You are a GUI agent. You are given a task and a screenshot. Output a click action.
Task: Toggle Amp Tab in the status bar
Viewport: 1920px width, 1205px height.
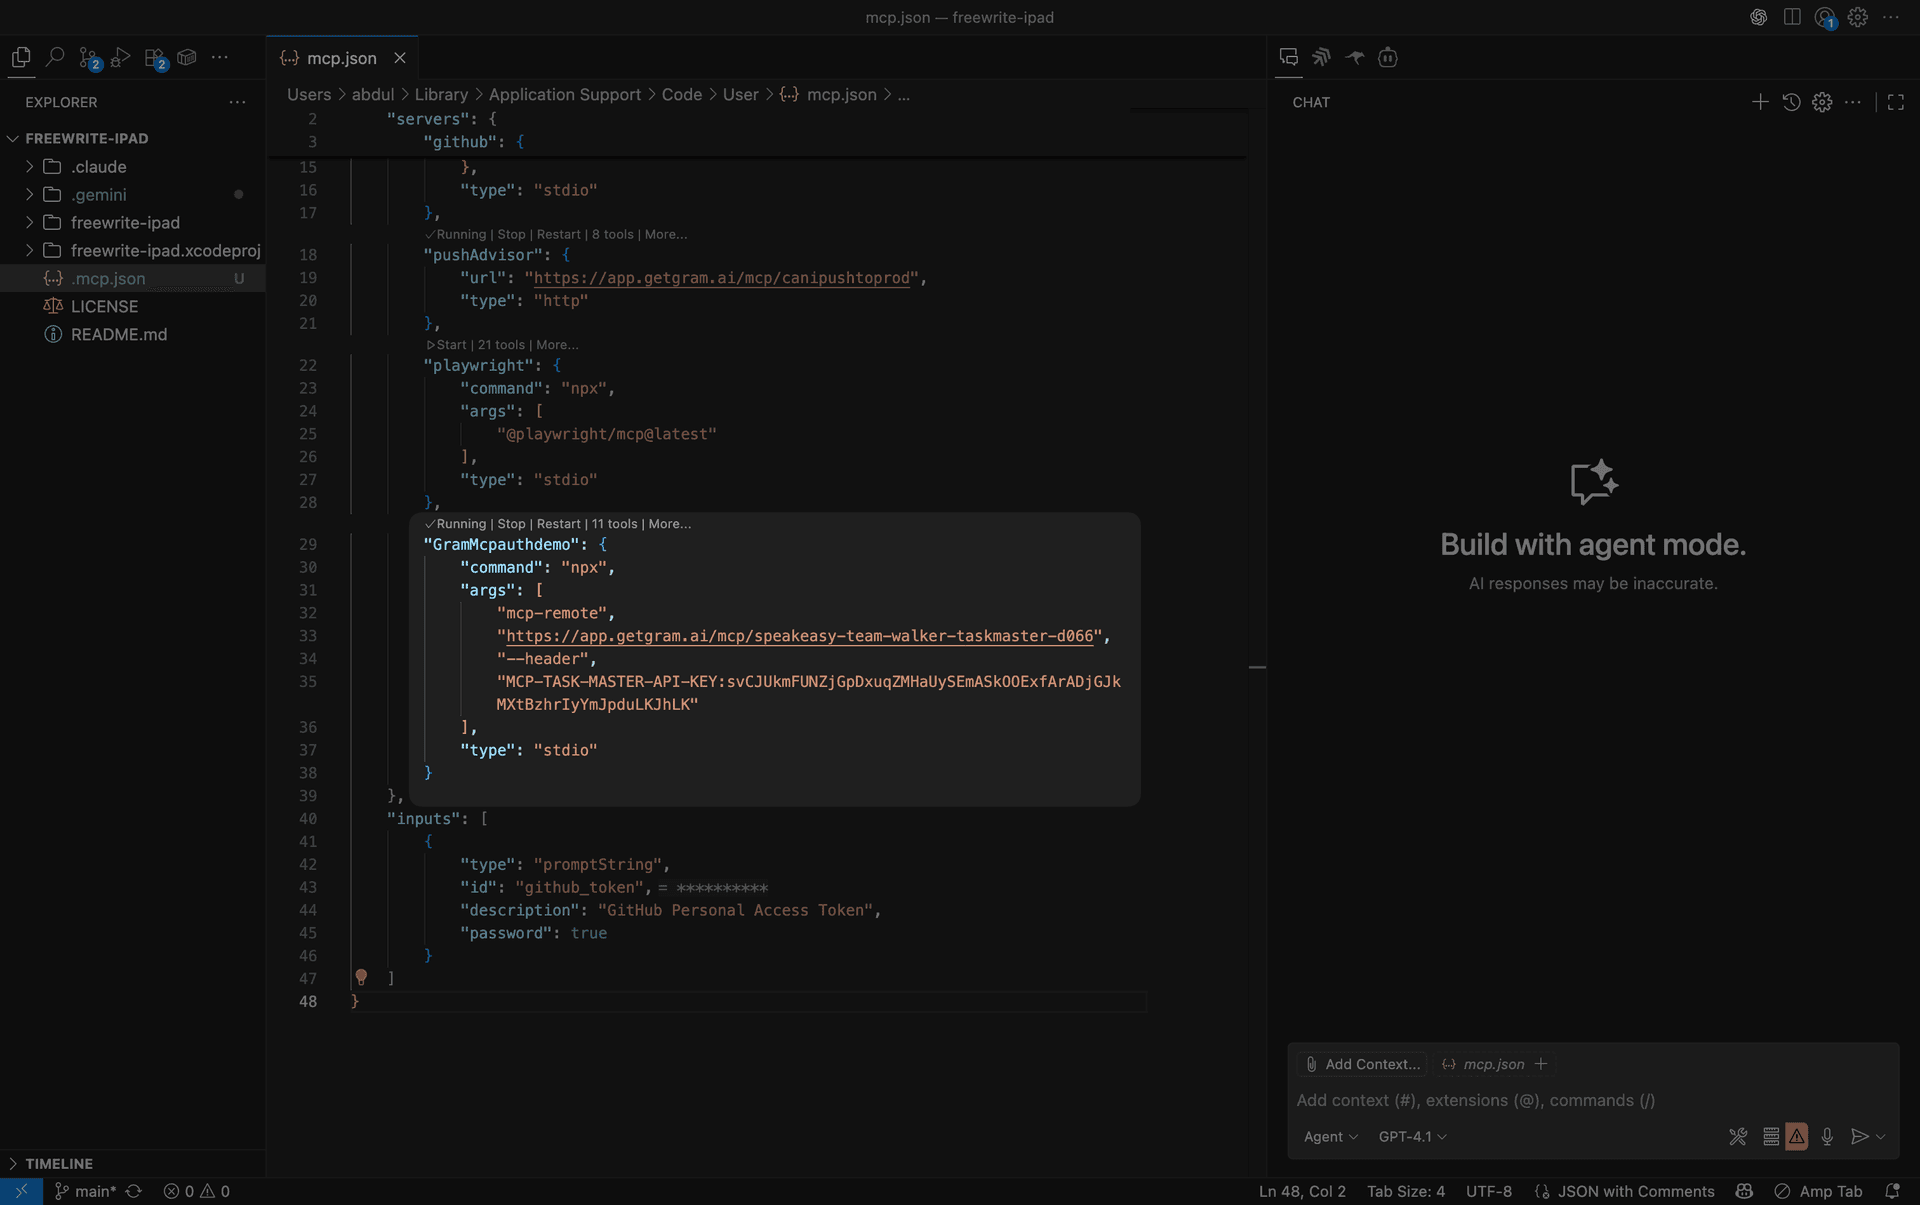1822,1191
